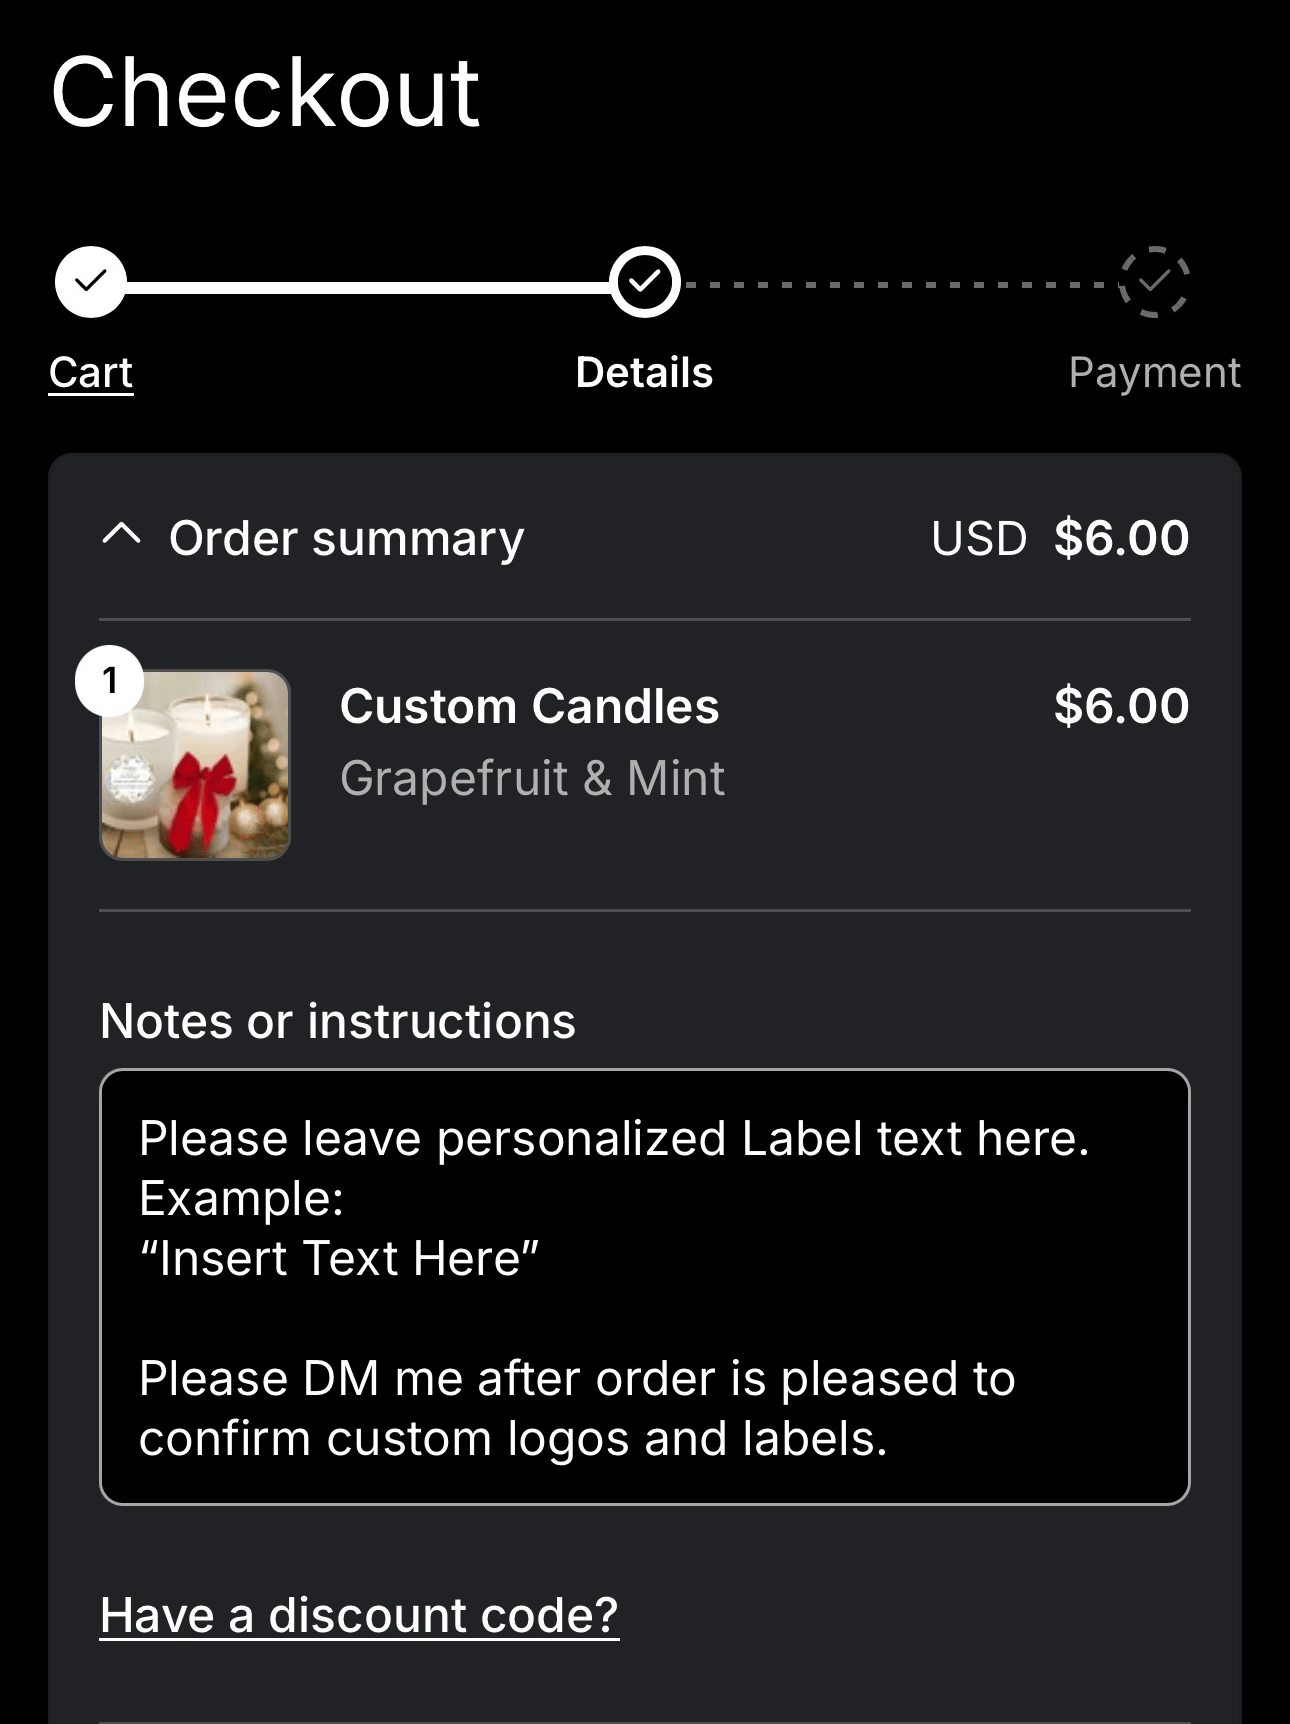The width and height of the screenshot is (1290, 1724).
Task: Click the Custom Candles product title
Action: coord(529,706)
